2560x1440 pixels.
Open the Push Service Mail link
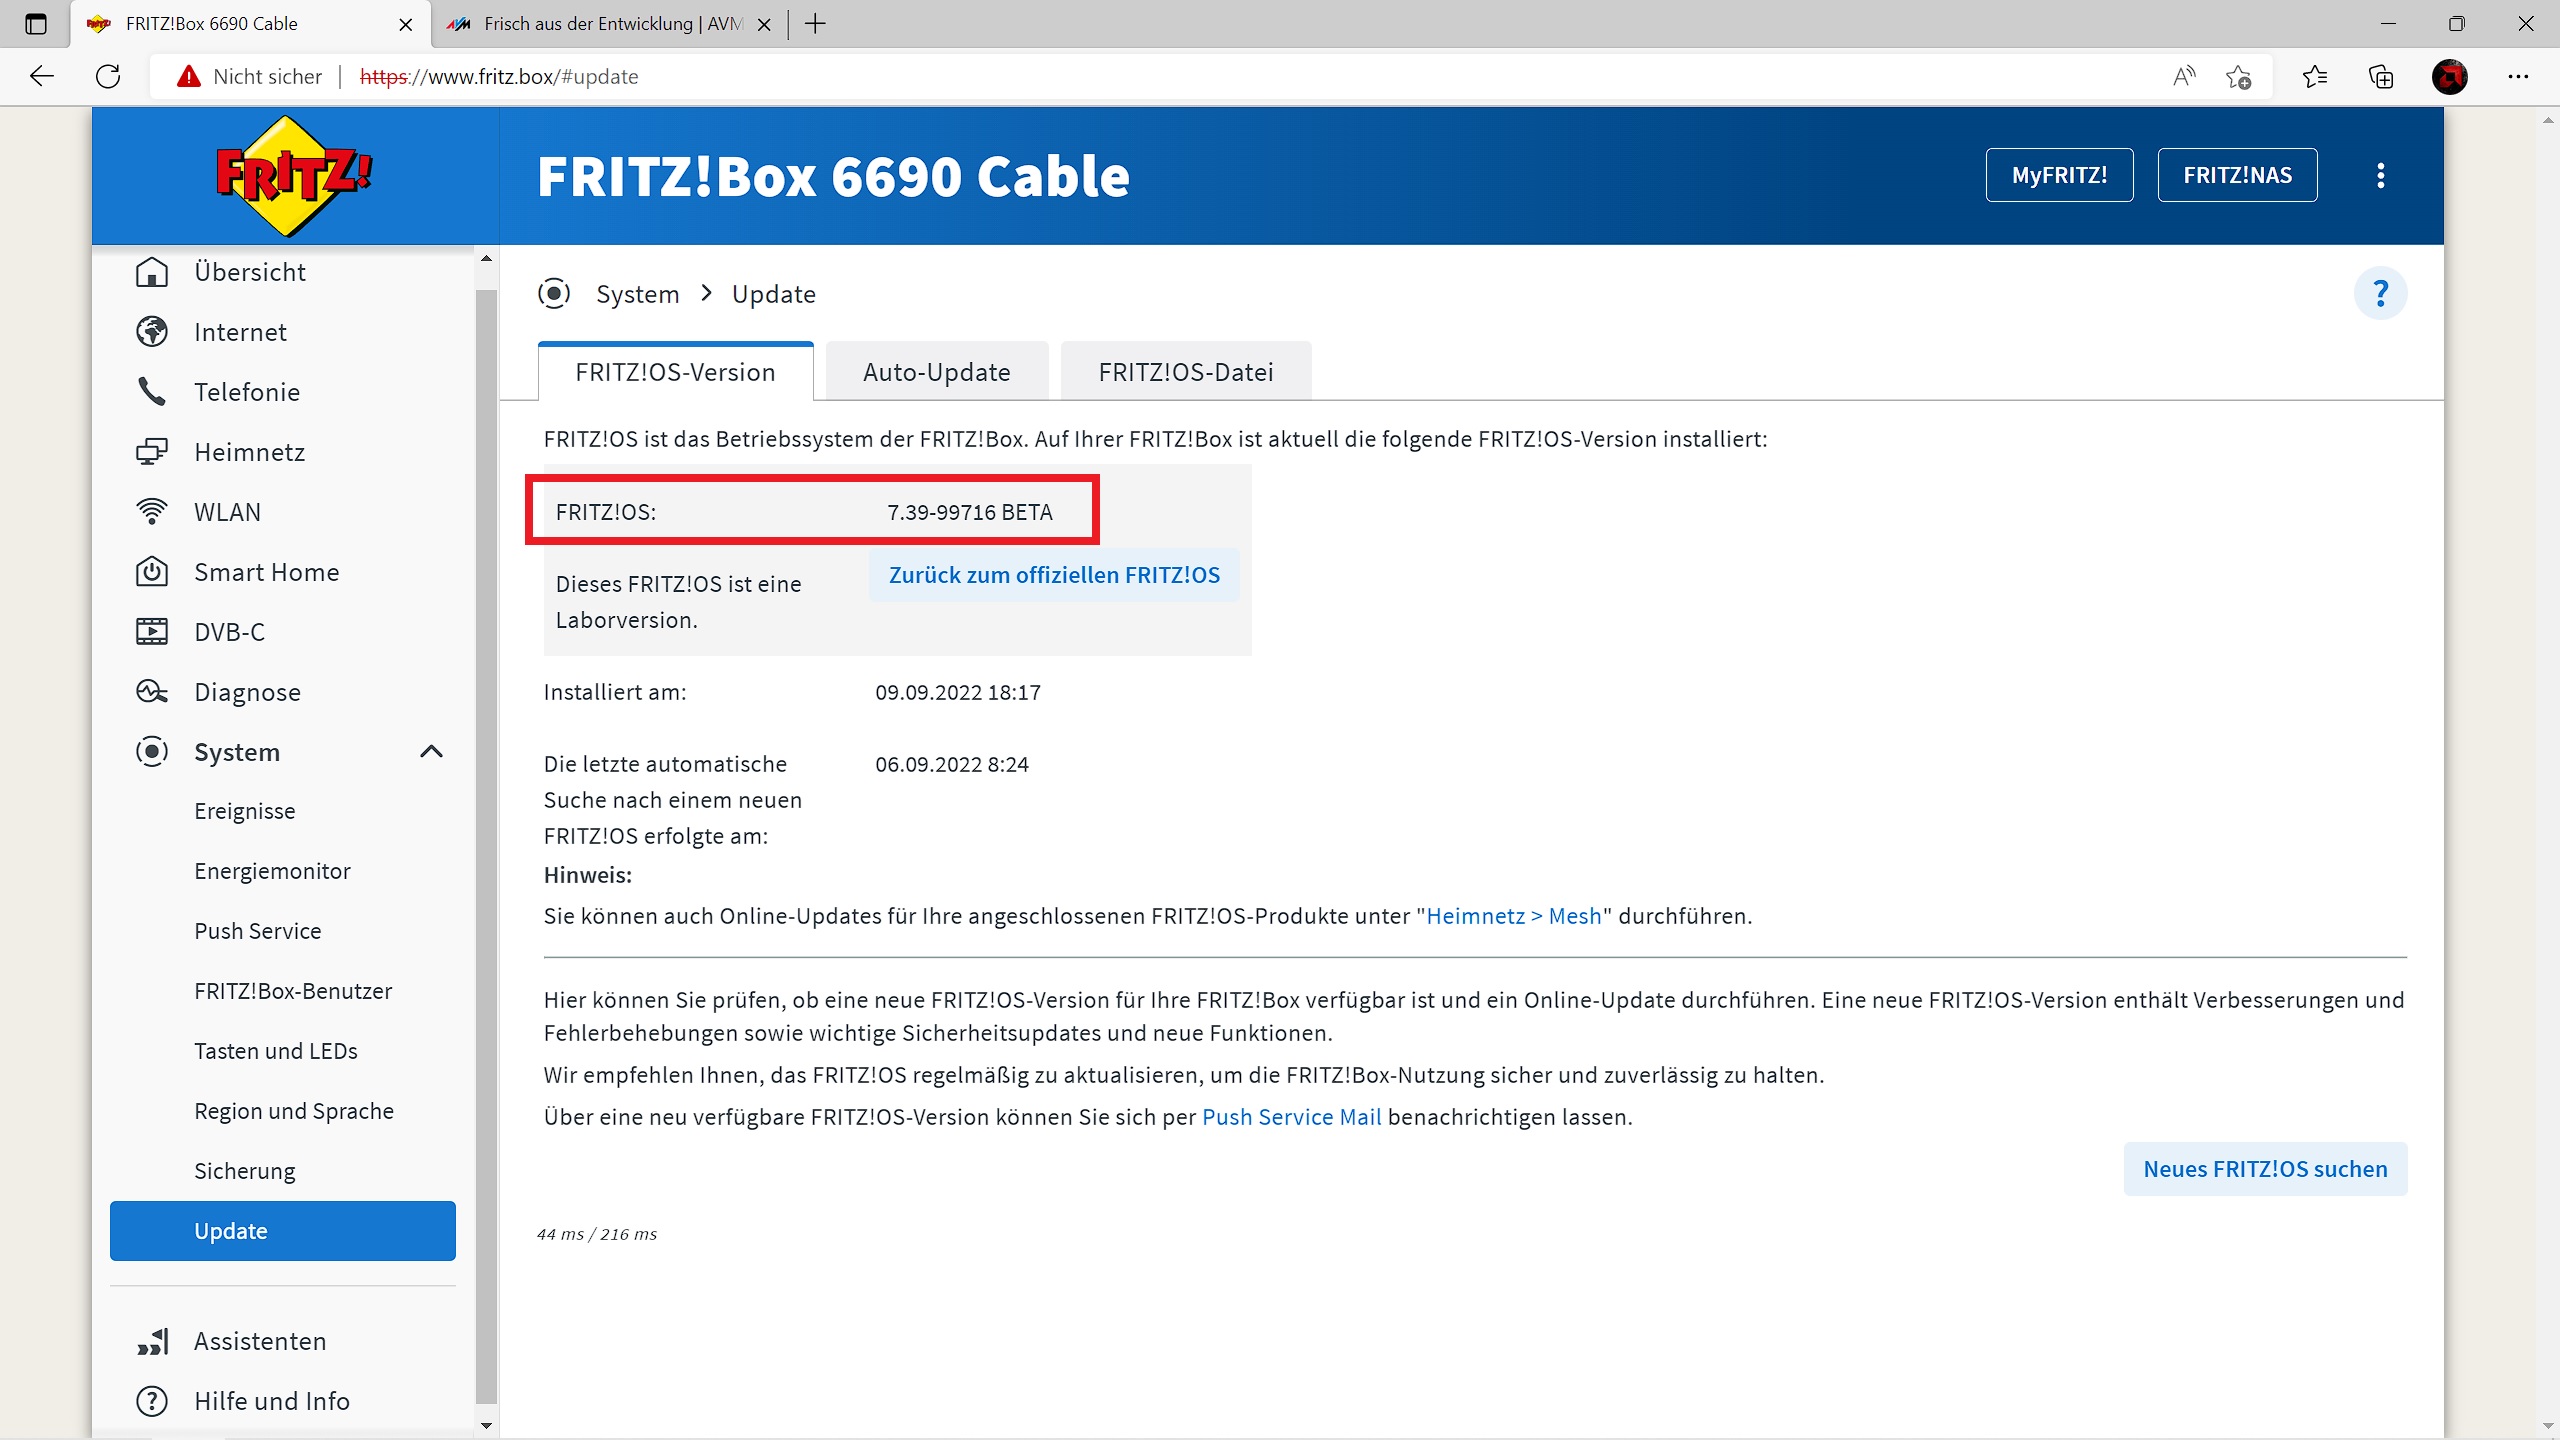(x=1291, y=1117)
